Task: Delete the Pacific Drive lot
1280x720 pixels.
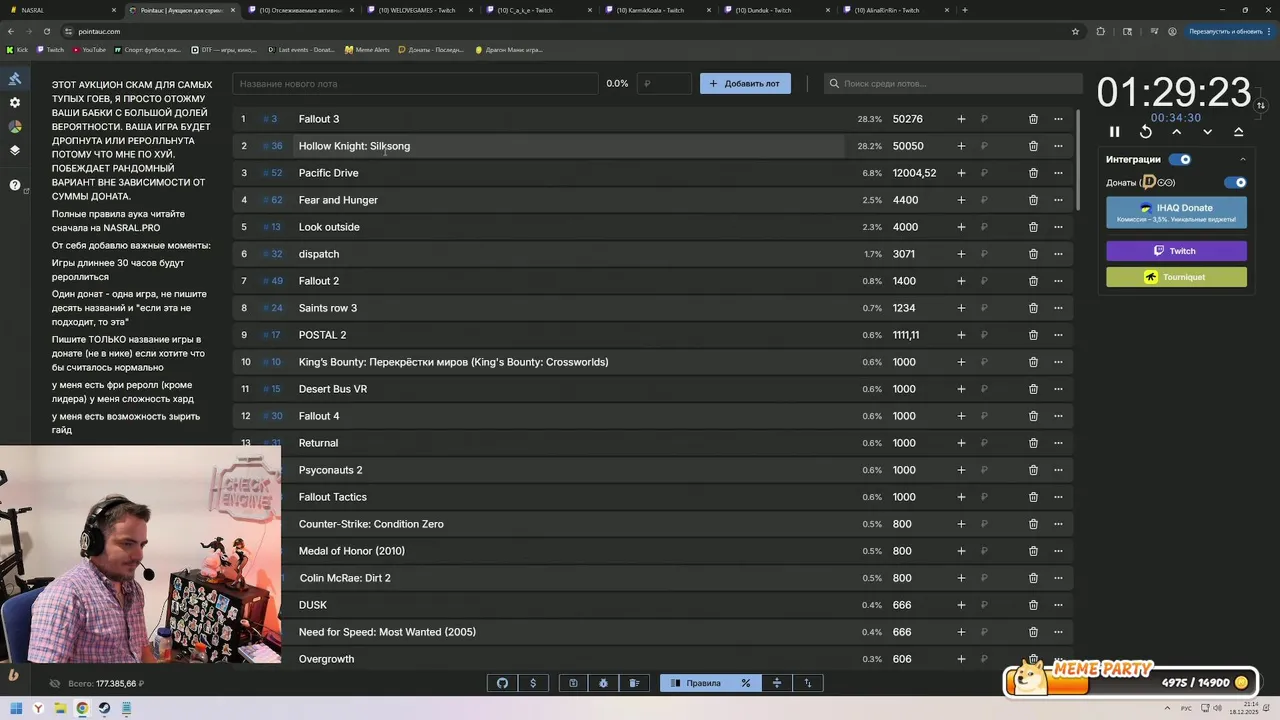Action: pos(1033,173)
